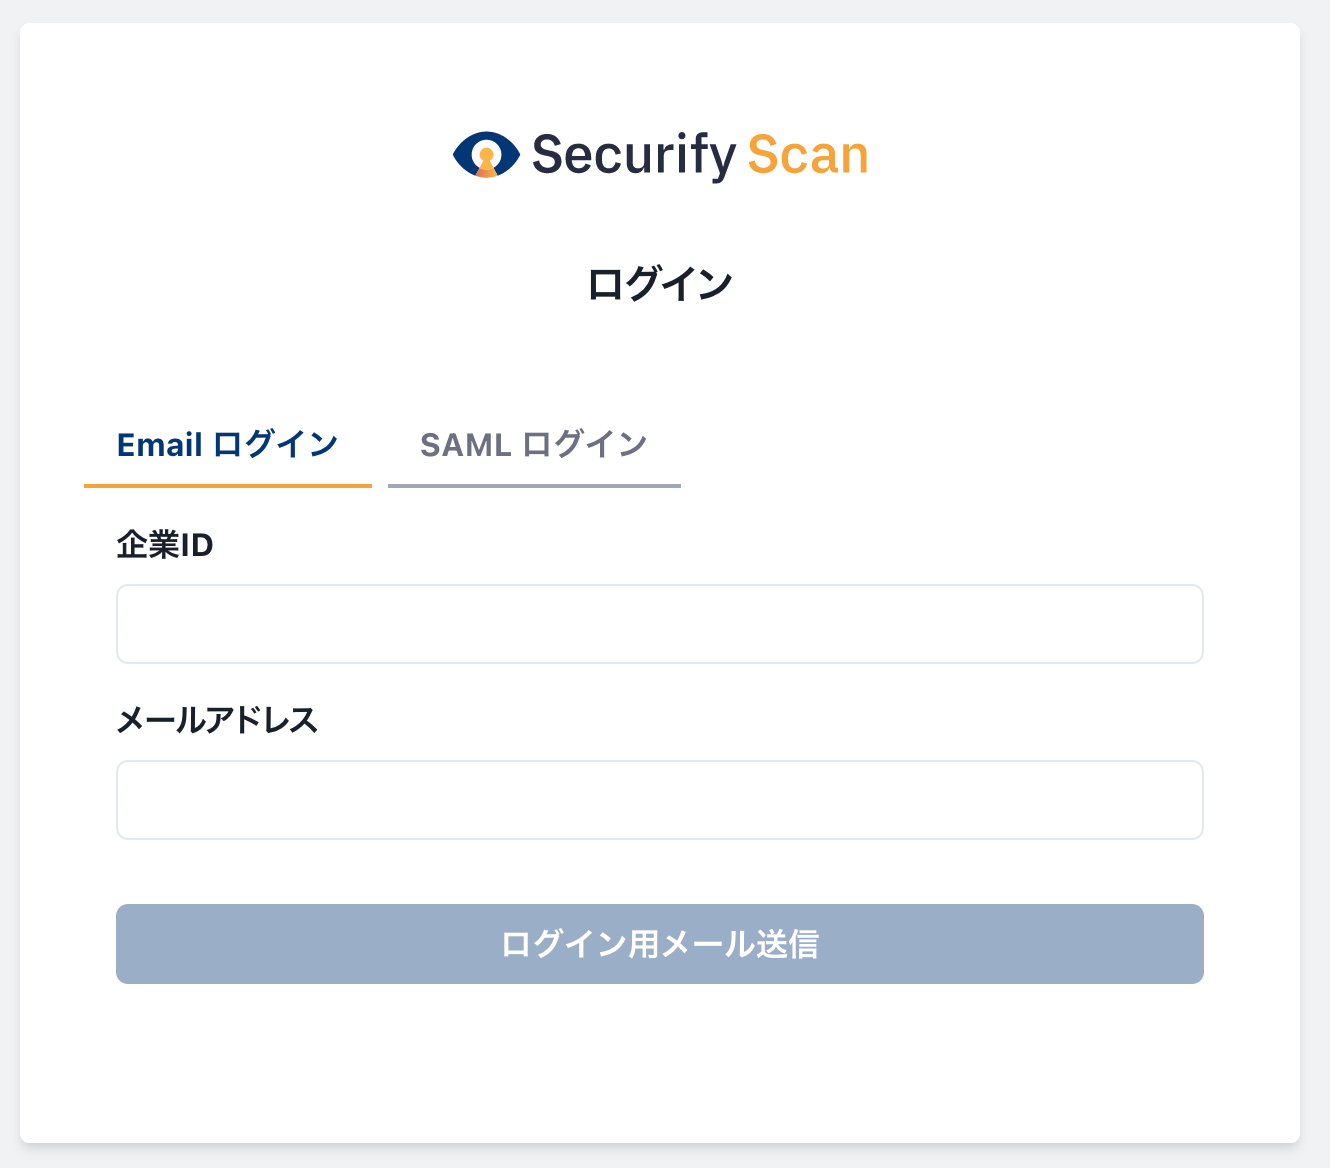Screen dimensions: 1330x1168
Task: Select the Securify Scan brand logo
Action: tap(660, 155)
